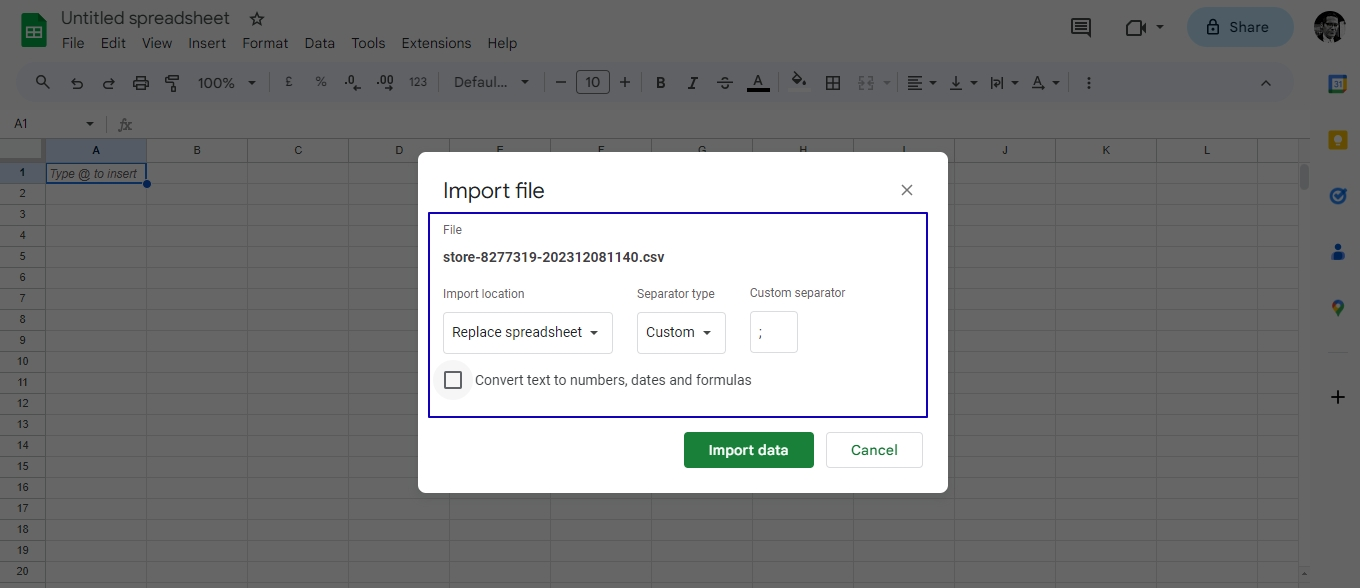Viewport: 1360px width, 588px height.
Task: Open the fill colour picker
Action: click(798, 82)
